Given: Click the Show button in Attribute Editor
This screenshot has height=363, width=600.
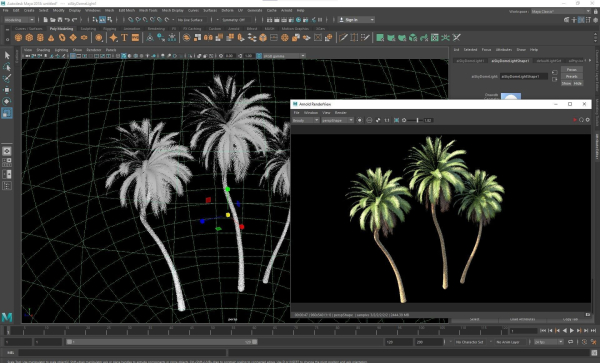Looking at the screenshot, I should [x=566, y=83].
